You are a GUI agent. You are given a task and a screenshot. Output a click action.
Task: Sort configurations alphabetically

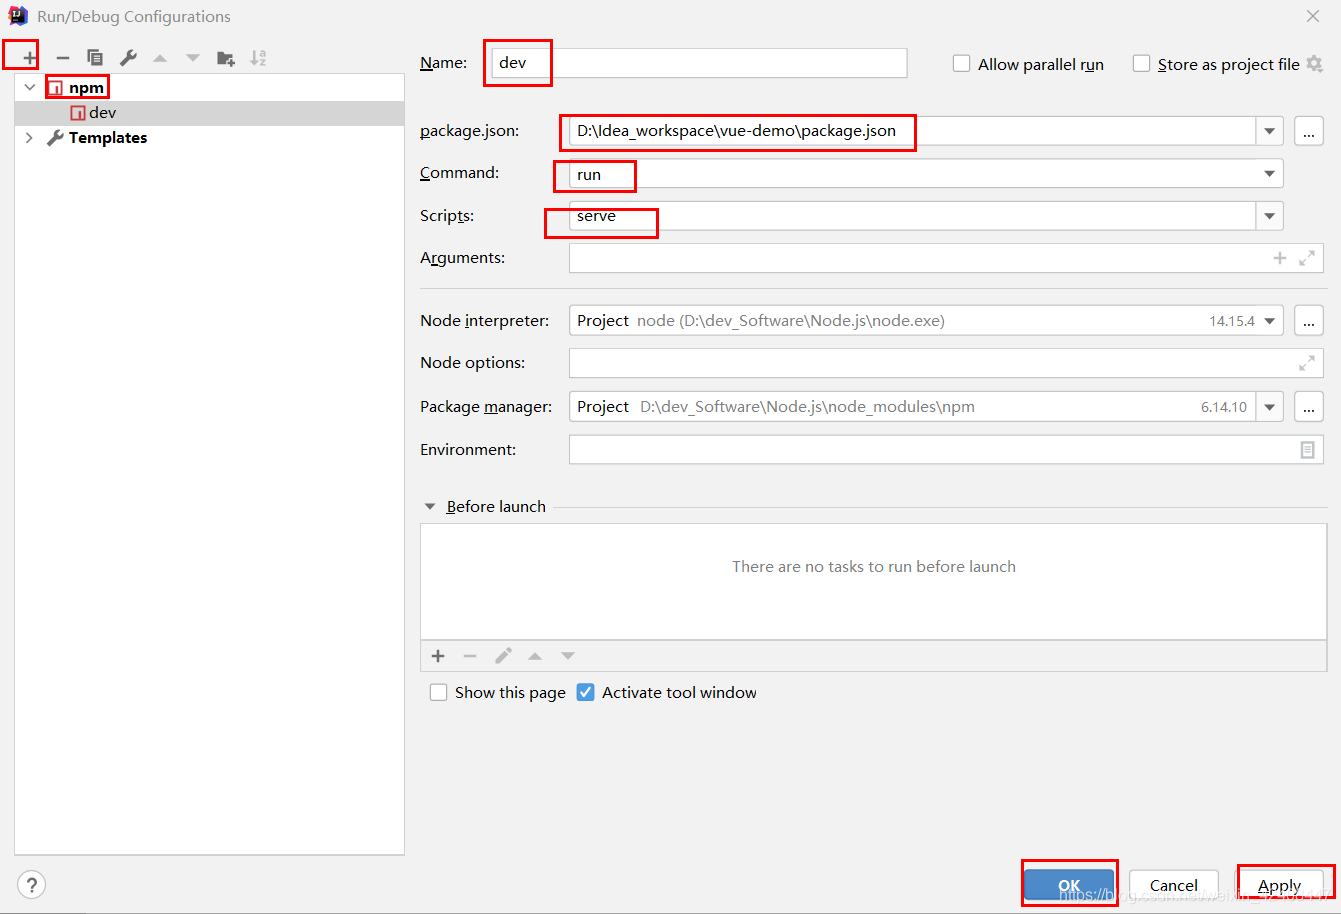258,58
